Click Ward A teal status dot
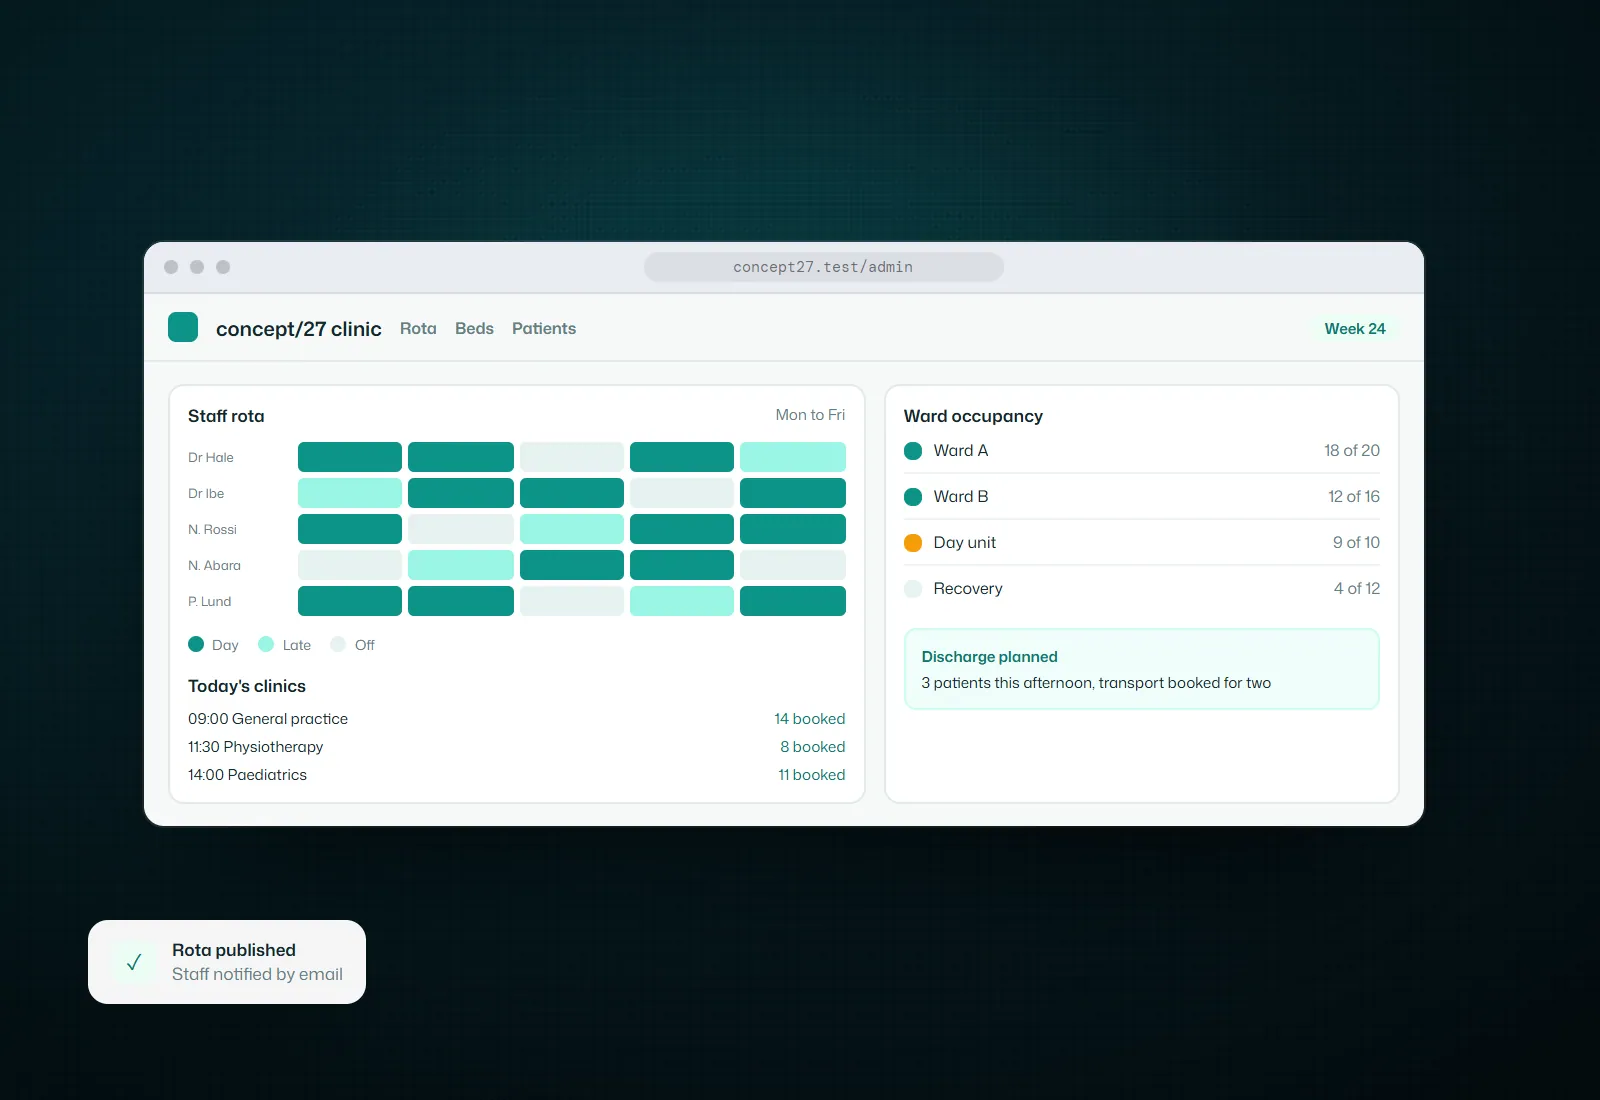 pos(913,451)
